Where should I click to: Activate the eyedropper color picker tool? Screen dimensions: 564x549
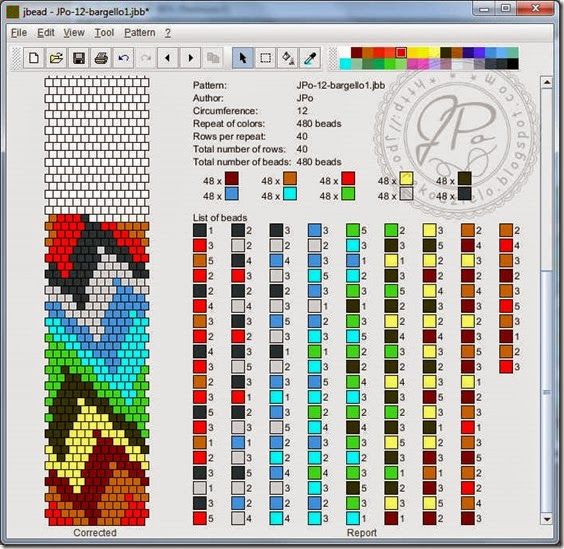point(310,58)
